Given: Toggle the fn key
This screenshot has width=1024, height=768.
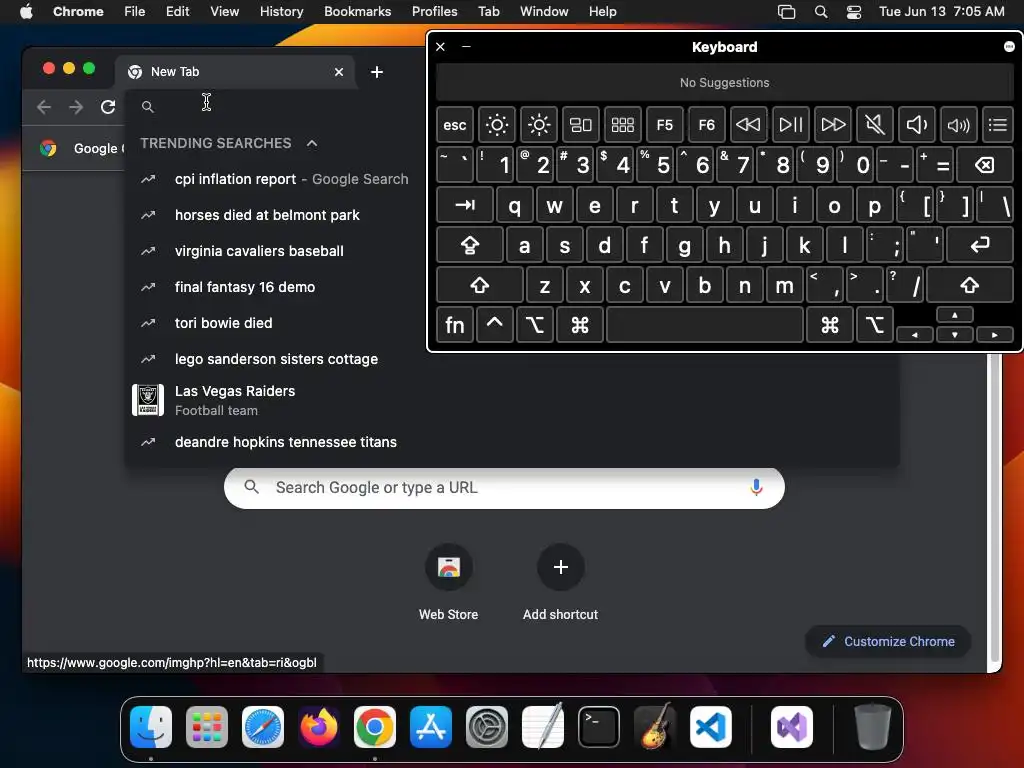Looking at the screenshot, I should pos(455,325).
